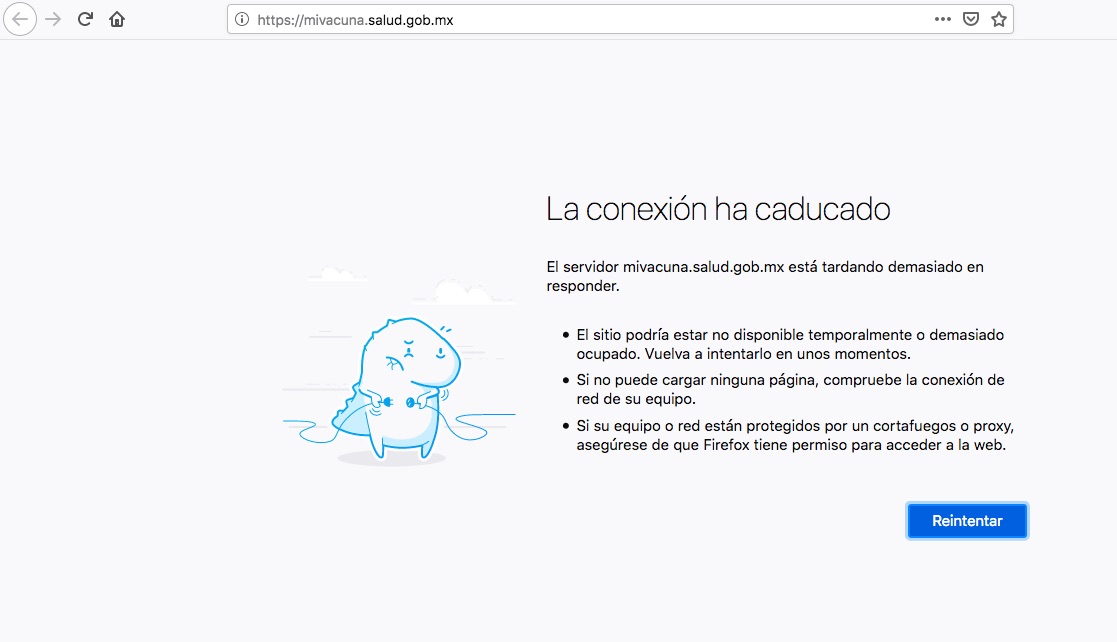This screenshot has width=1117, height=642.
Task: Go back to the previous page
Action: coord(20,19)
